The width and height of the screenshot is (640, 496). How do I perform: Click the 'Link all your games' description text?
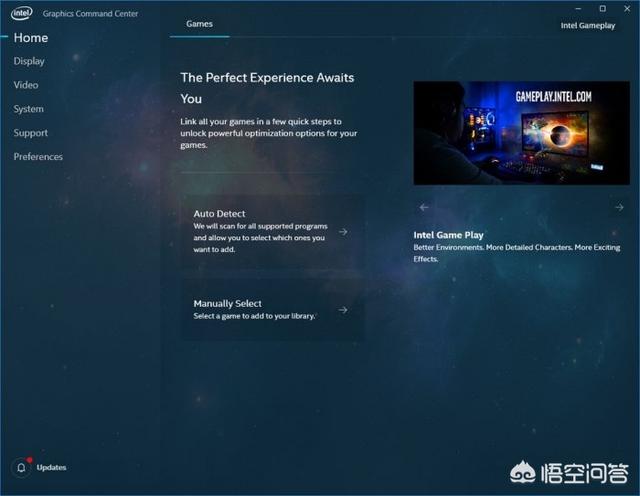(x=269, y=133)
